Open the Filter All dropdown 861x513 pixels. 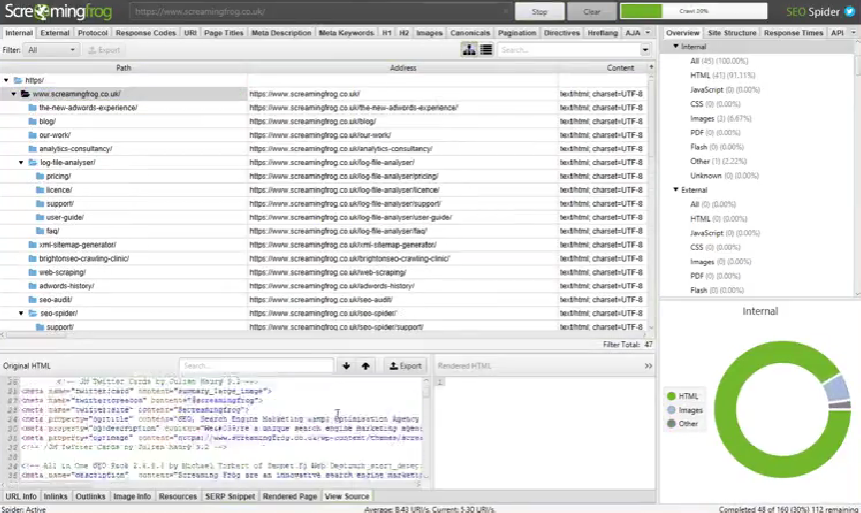click(x=51, y=50)
